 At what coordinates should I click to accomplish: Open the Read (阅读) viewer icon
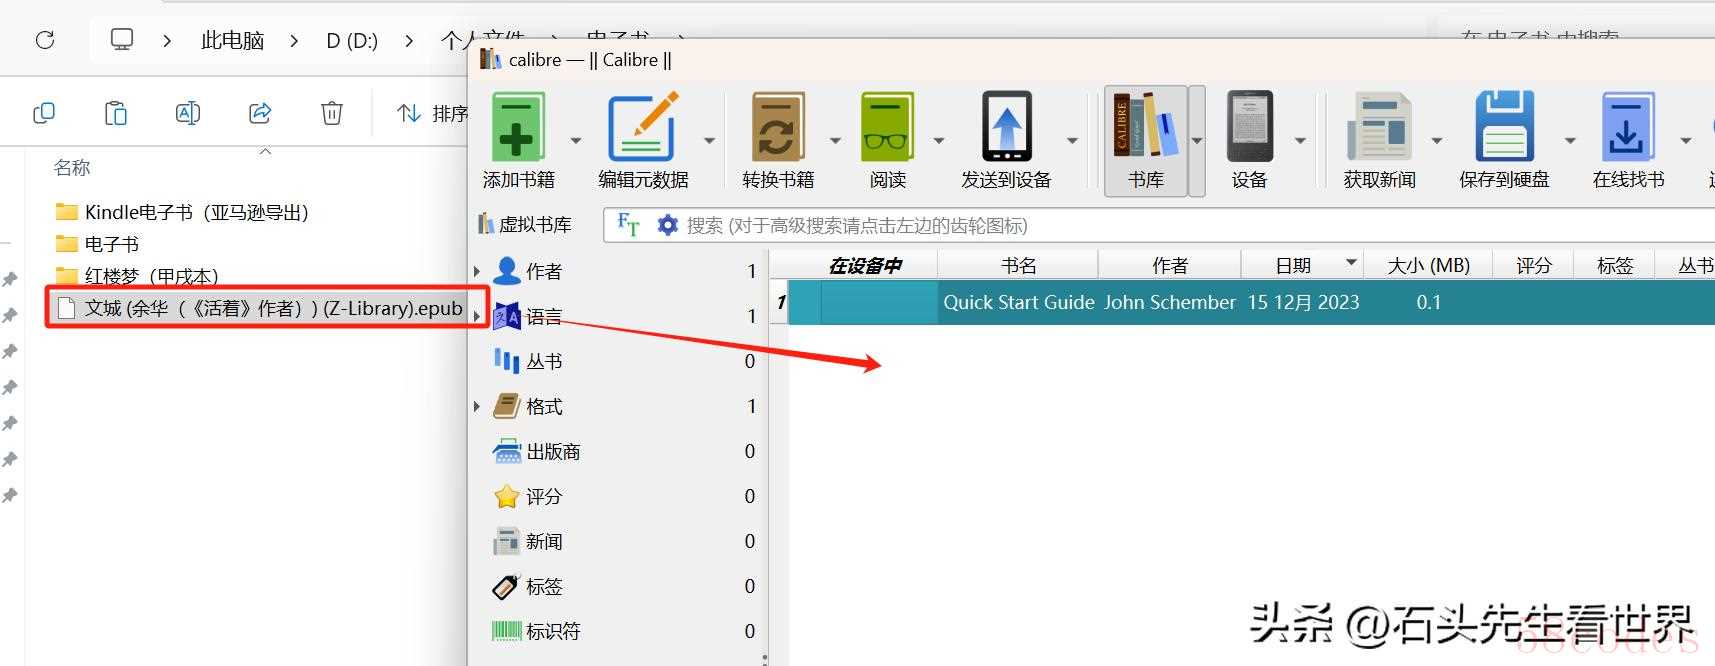point(887,127)
